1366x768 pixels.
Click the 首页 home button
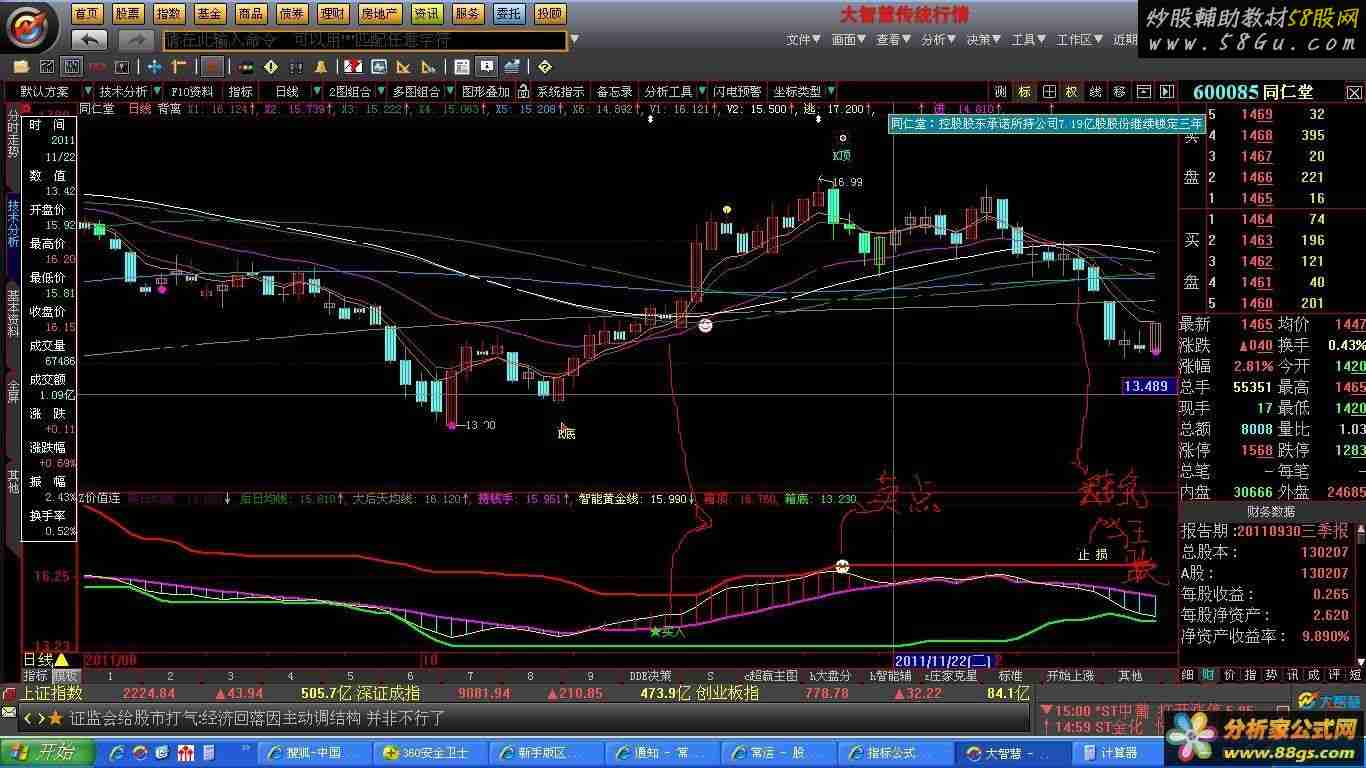tap(87, 13)
